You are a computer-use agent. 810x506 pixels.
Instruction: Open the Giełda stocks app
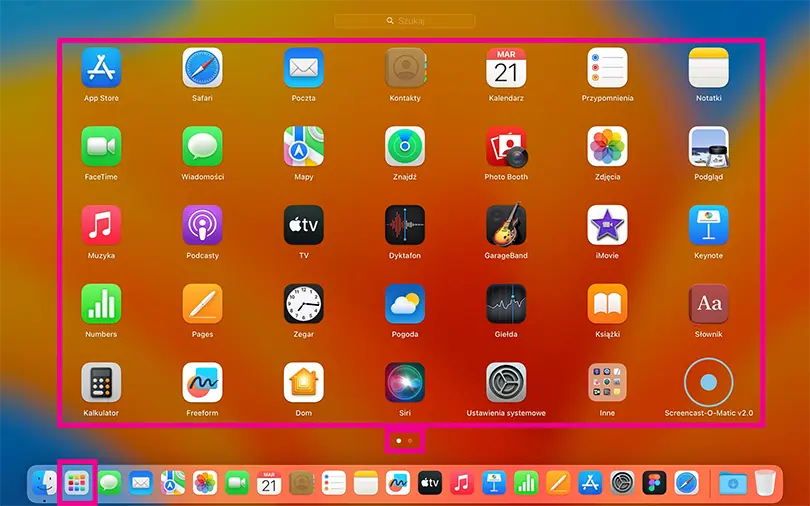[506, 304]
